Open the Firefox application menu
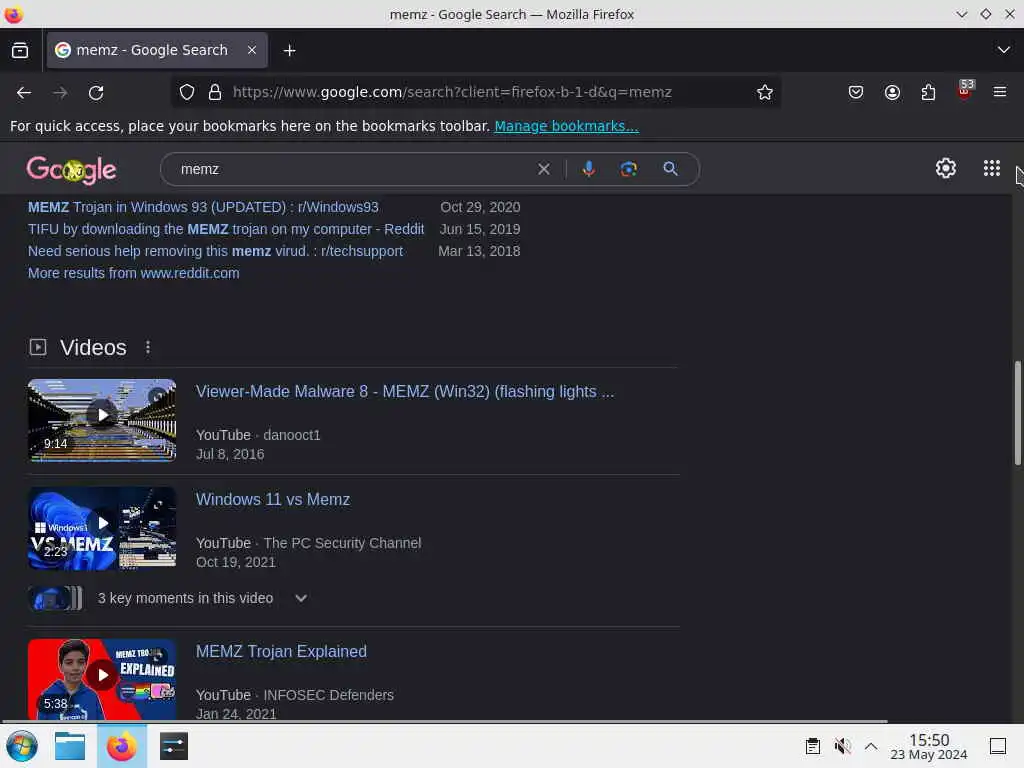The image size is (1024, 768). tap(1000, 93)
